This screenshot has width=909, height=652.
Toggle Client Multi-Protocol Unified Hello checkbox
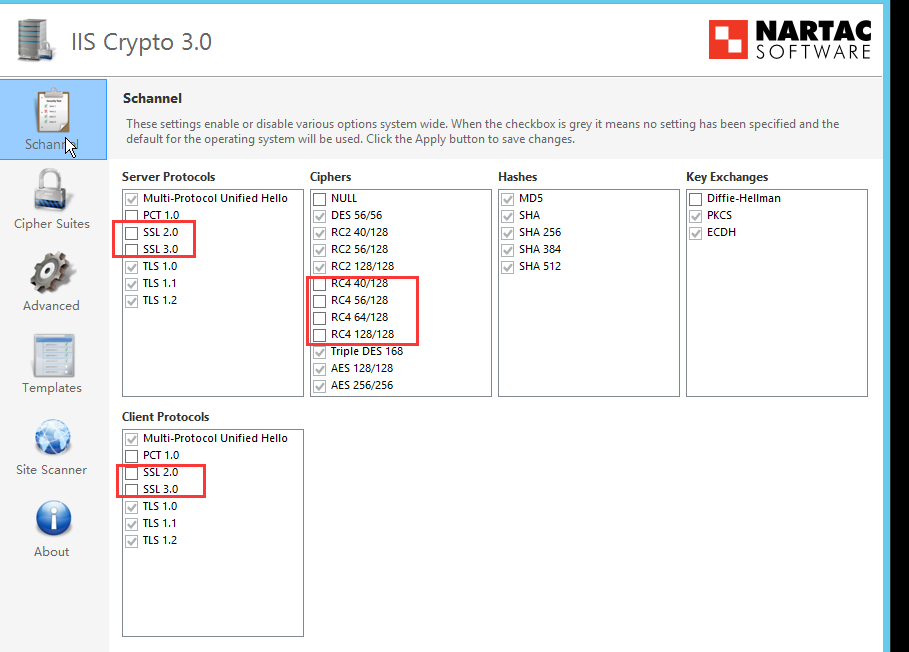click(x=132, y=439)
